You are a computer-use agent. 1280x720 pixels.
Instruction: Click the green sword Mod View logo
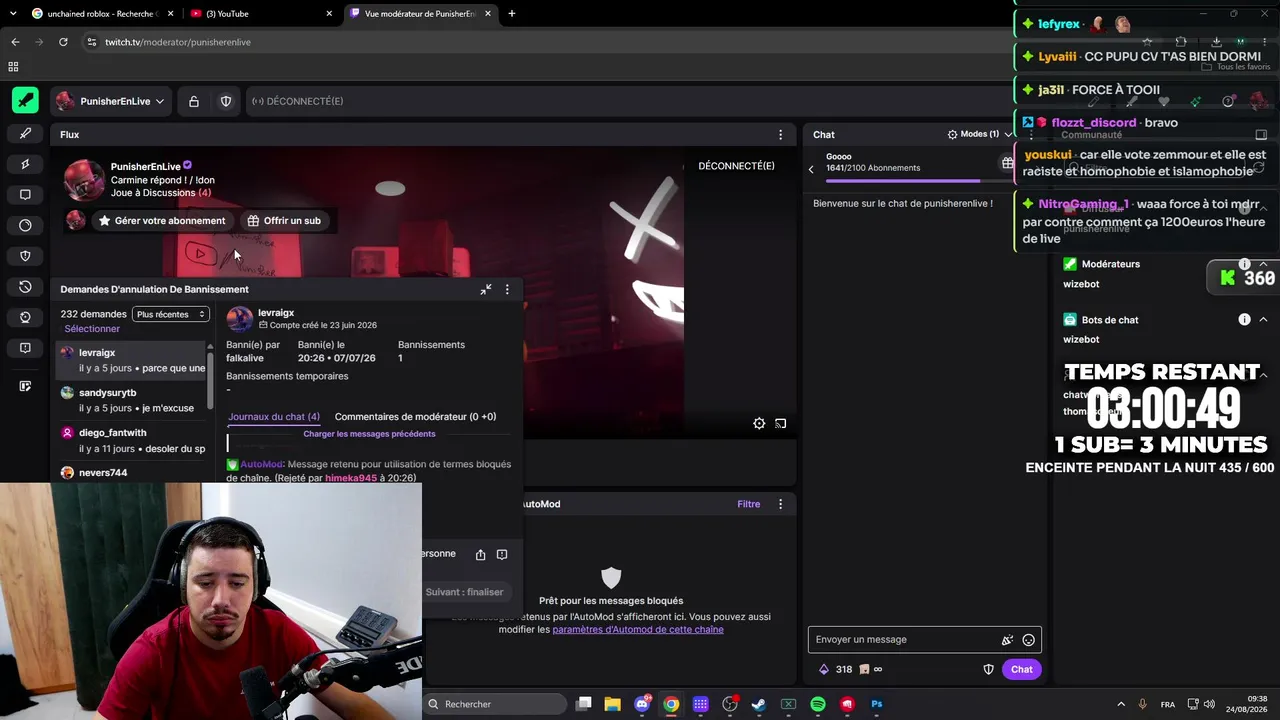25,100
